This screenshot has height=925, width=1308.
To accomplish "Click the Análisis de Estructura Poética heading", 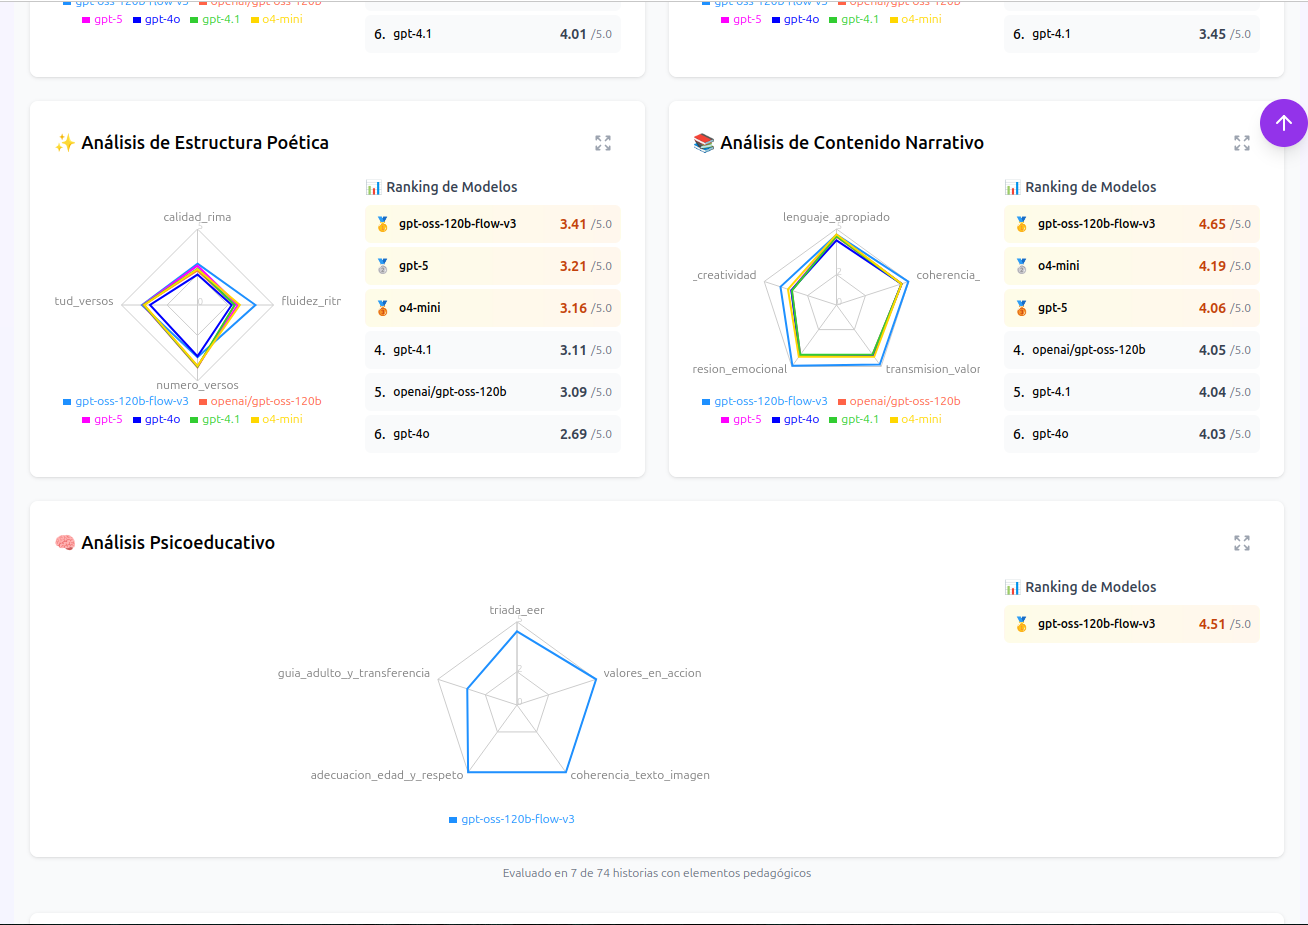I will tap(205, 143).
